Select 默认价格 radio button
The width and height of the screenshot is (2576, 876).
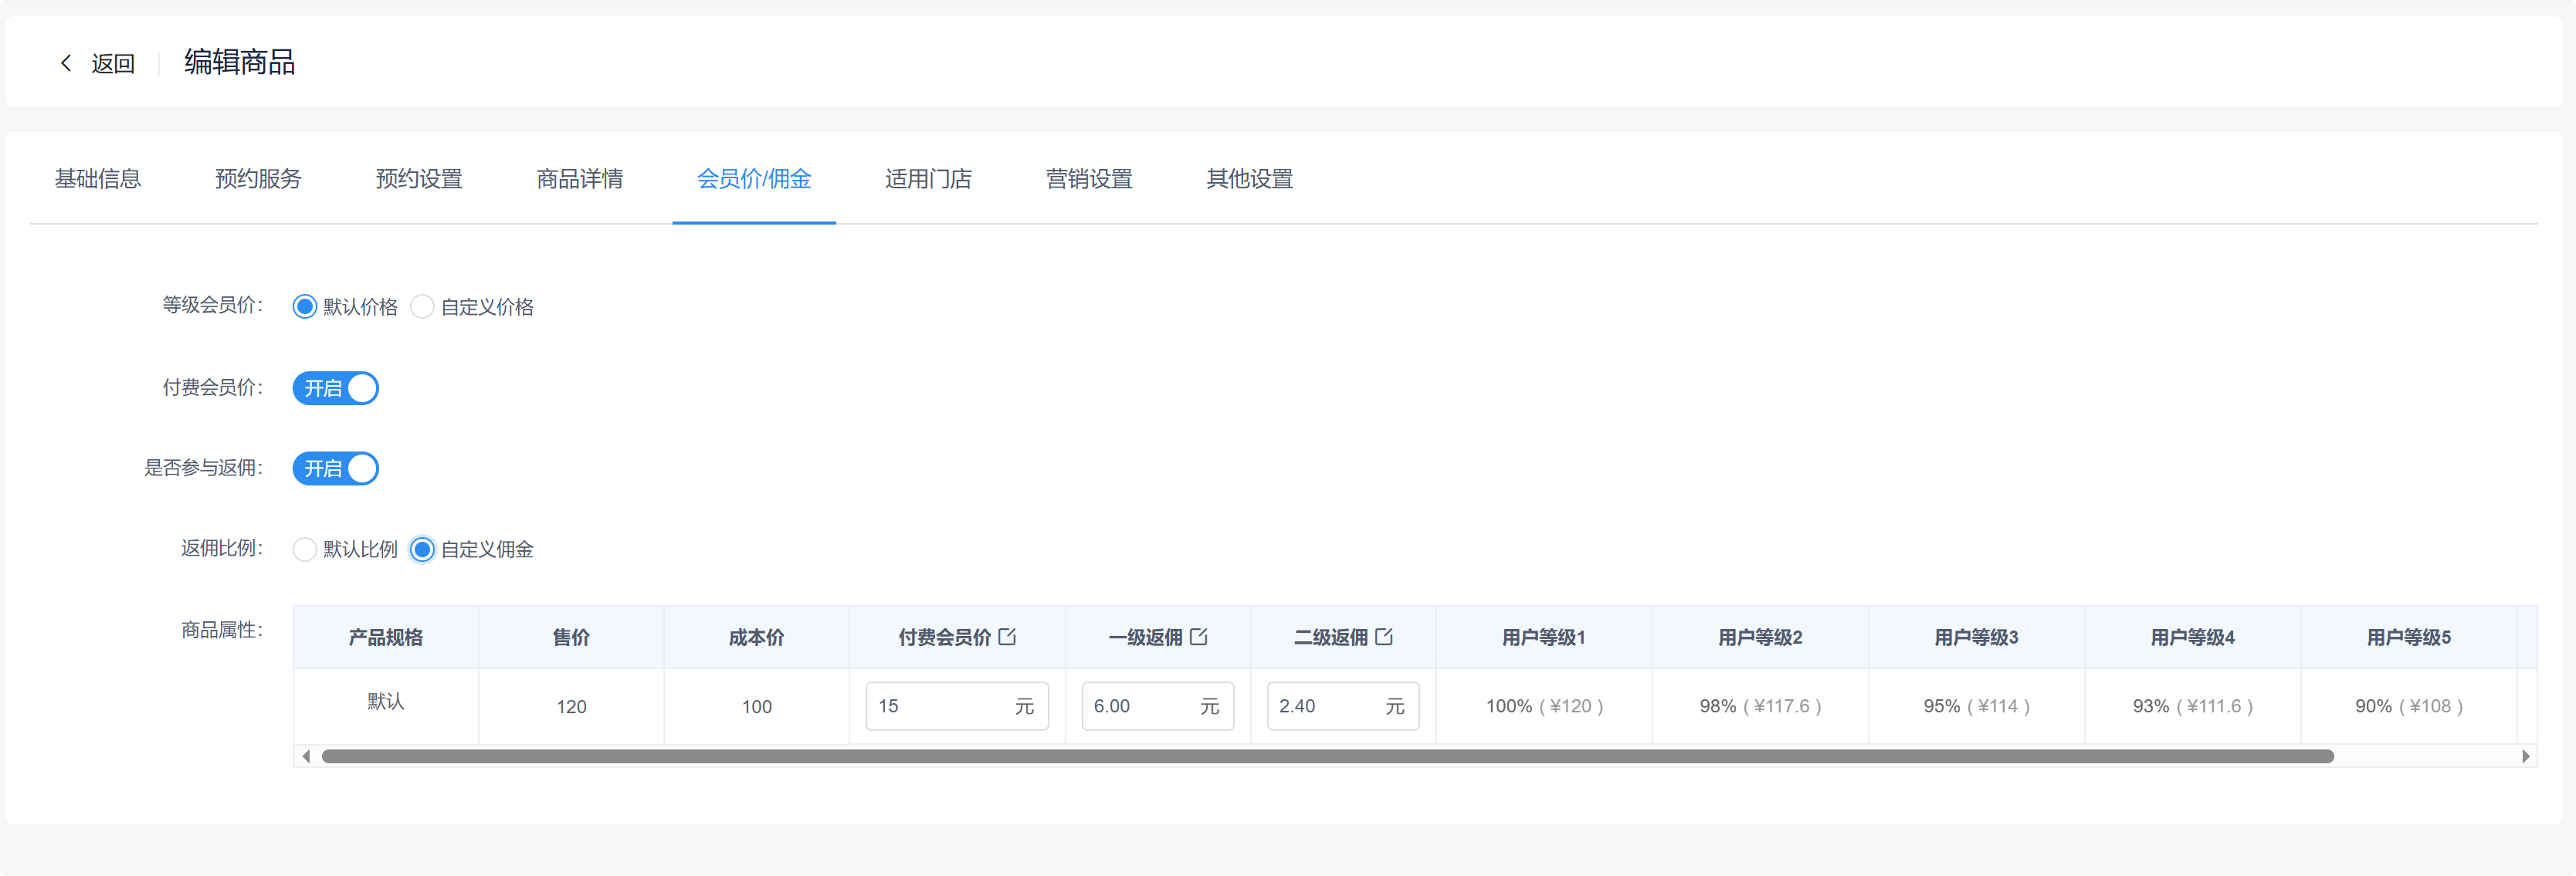[305, 307]
